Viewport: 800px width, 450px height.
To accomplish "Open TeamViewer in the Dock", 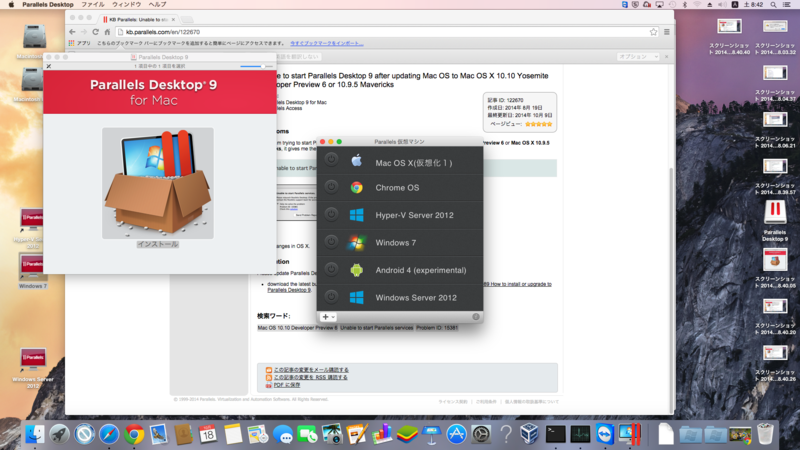I will [605, 434].
